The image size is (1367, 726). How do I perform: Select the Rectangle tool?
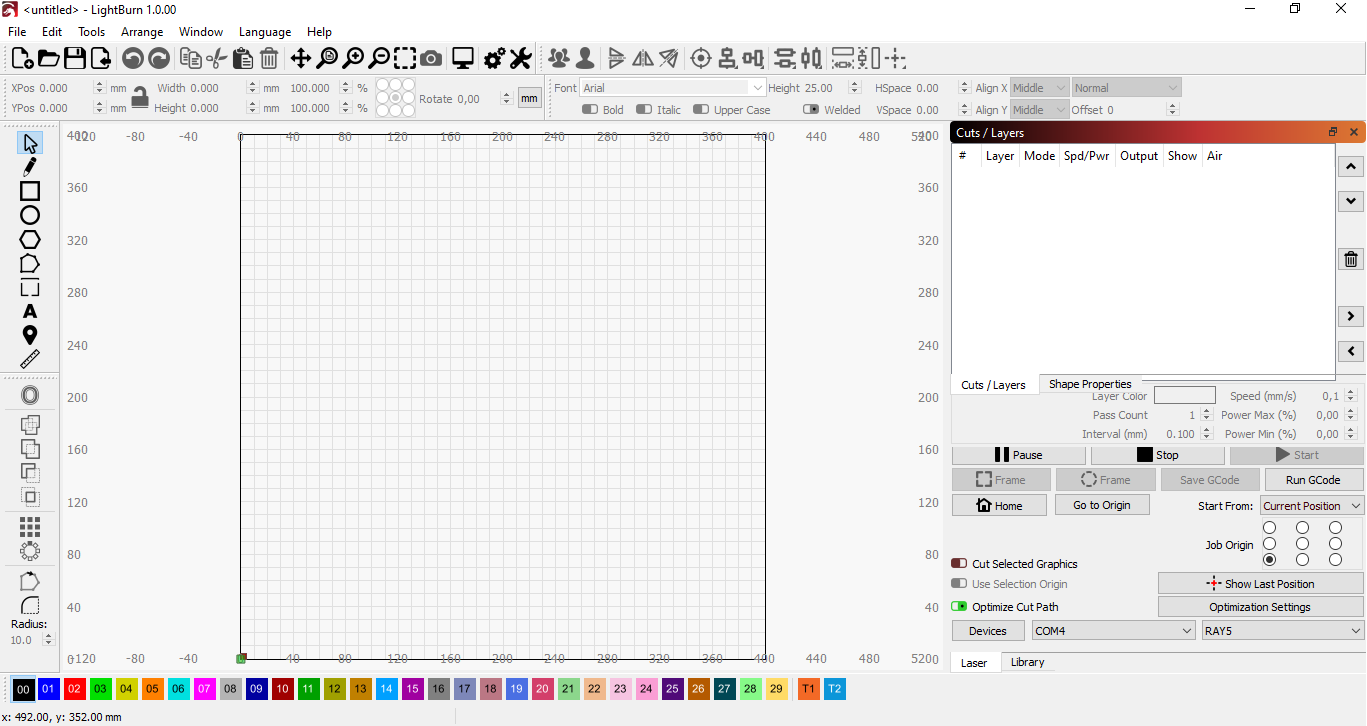click(x=30, y=191)
